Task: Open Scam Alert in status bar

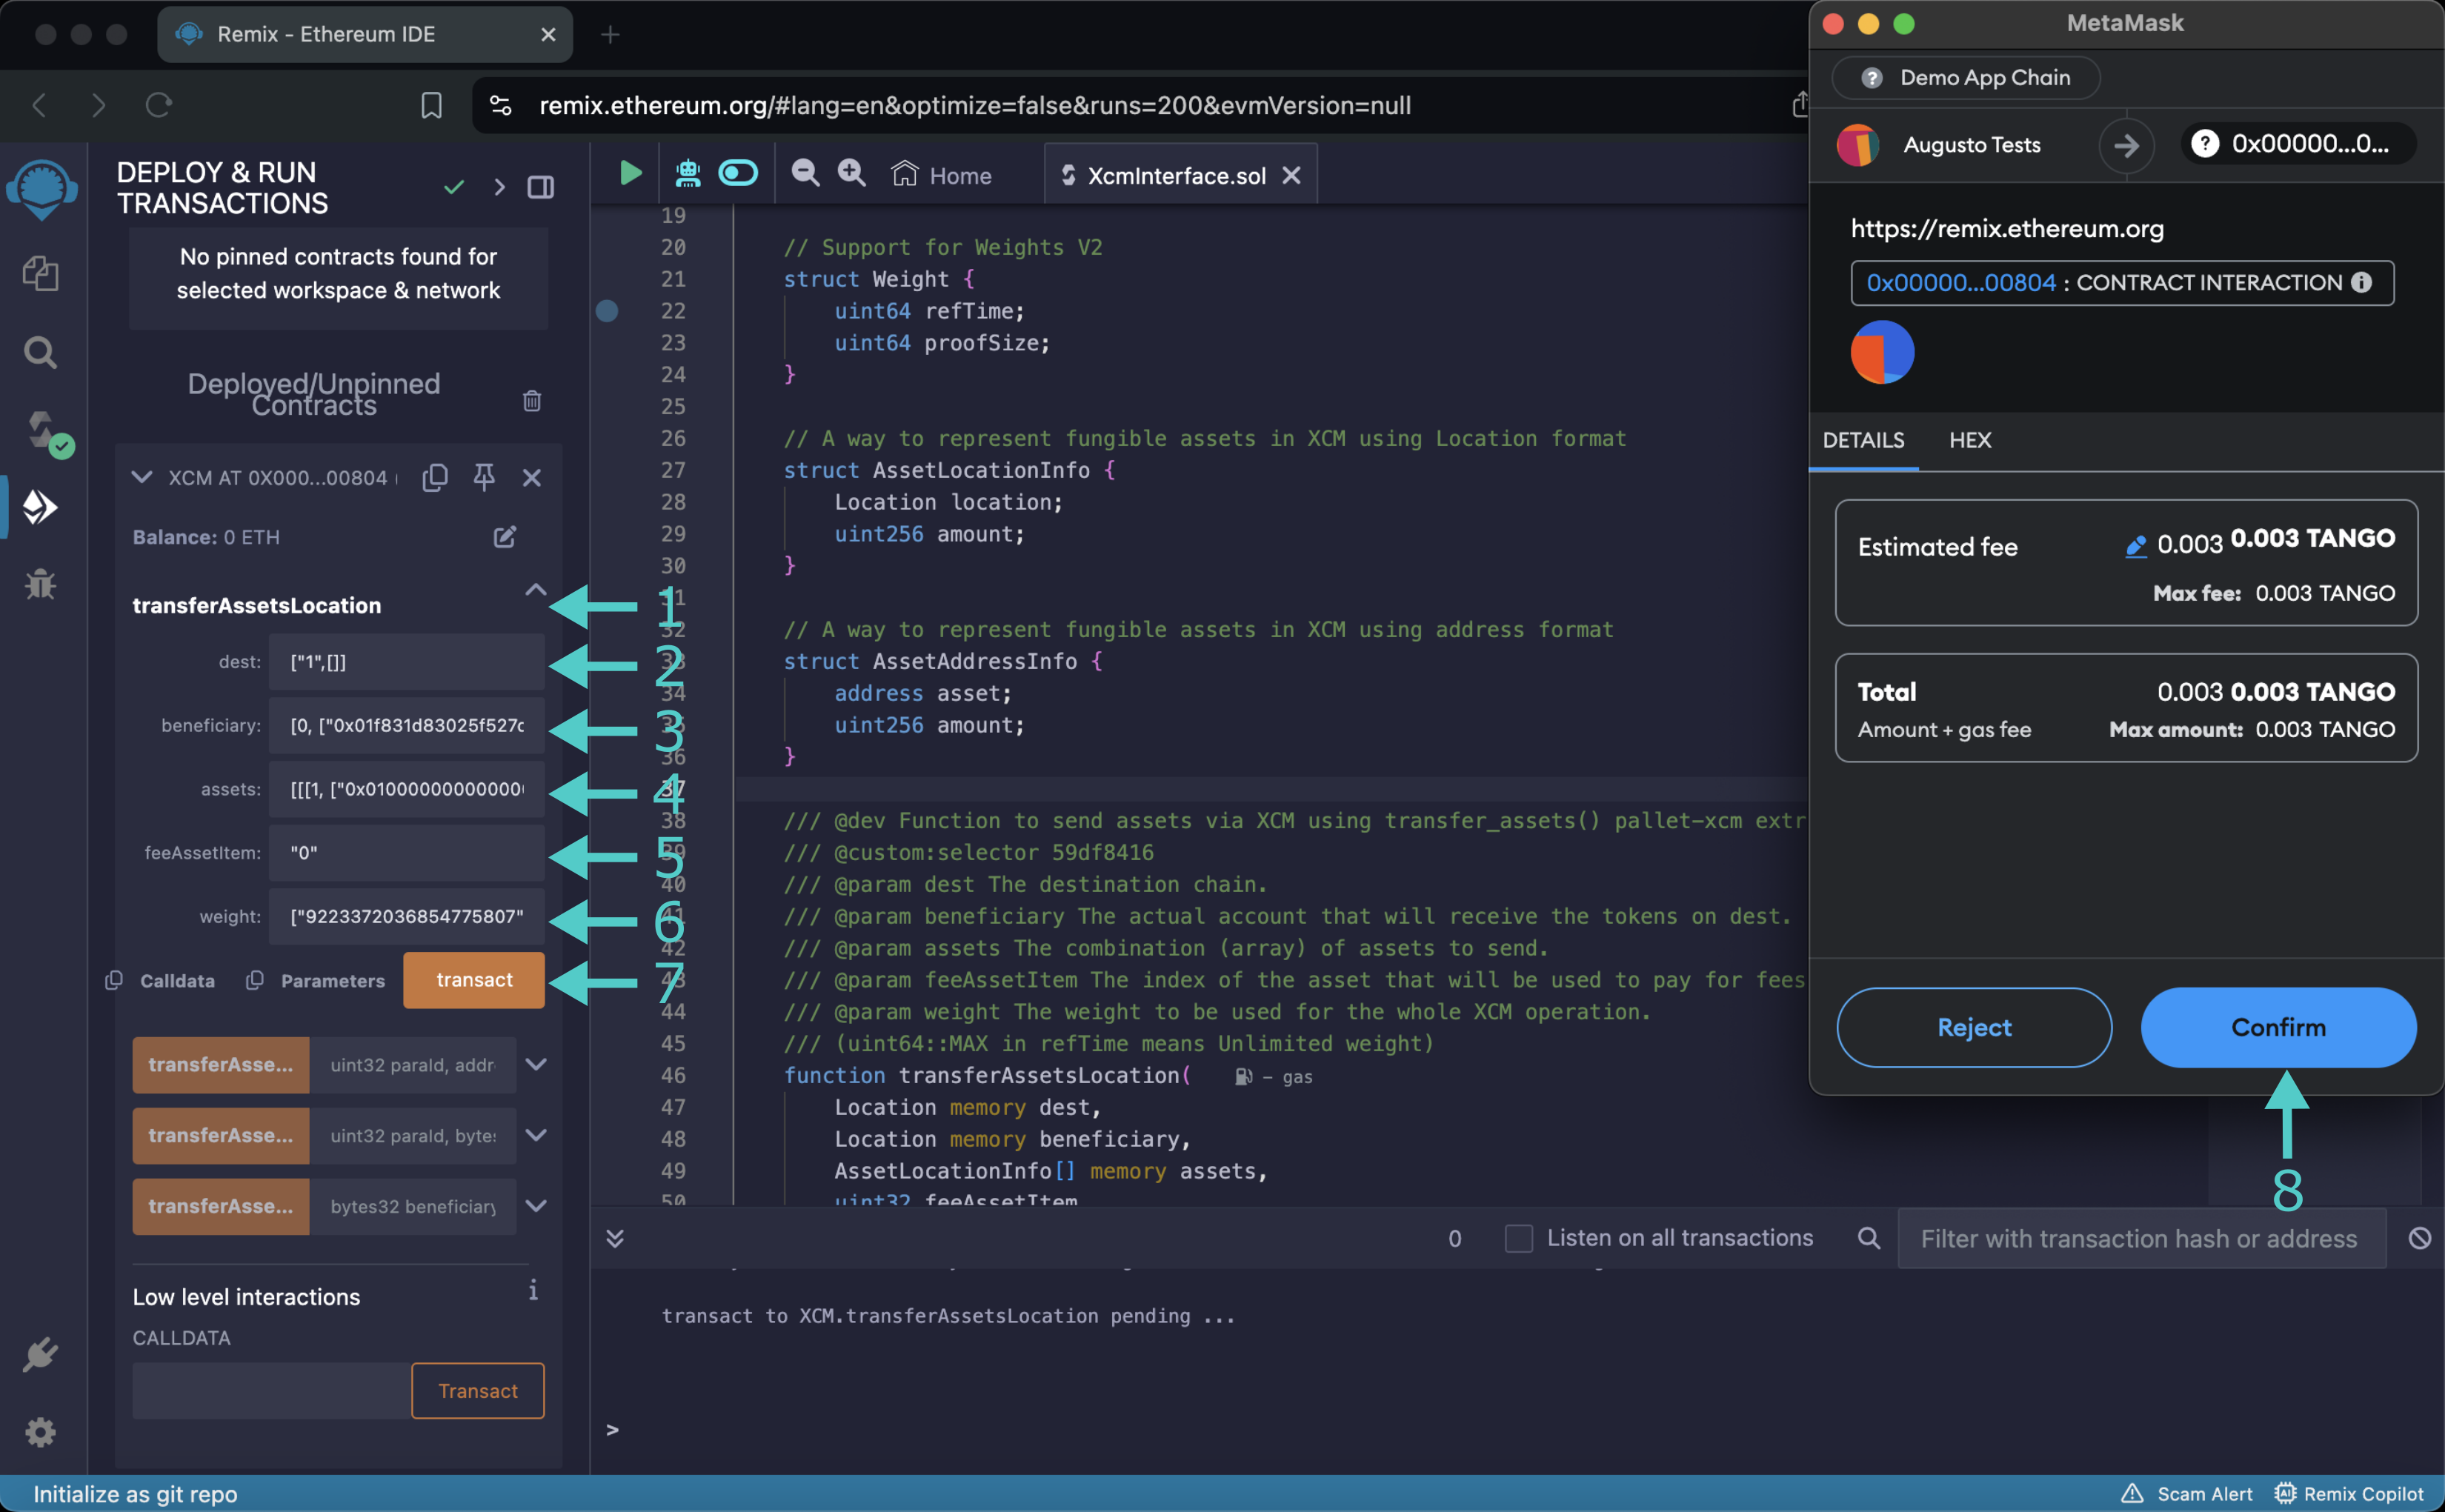Action: (x=2186, y=1493)
